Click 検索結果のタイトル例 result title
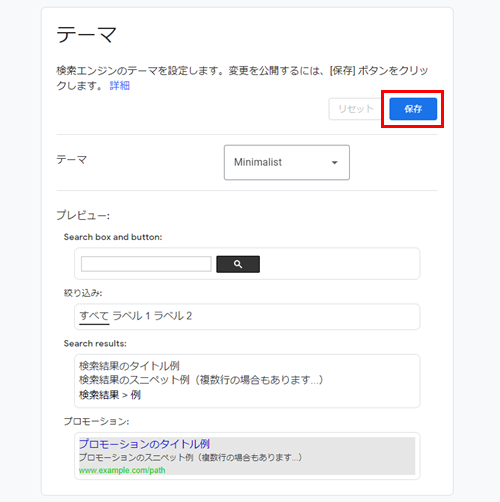This screenshot has width=500, height=502. tap(129, 366)
